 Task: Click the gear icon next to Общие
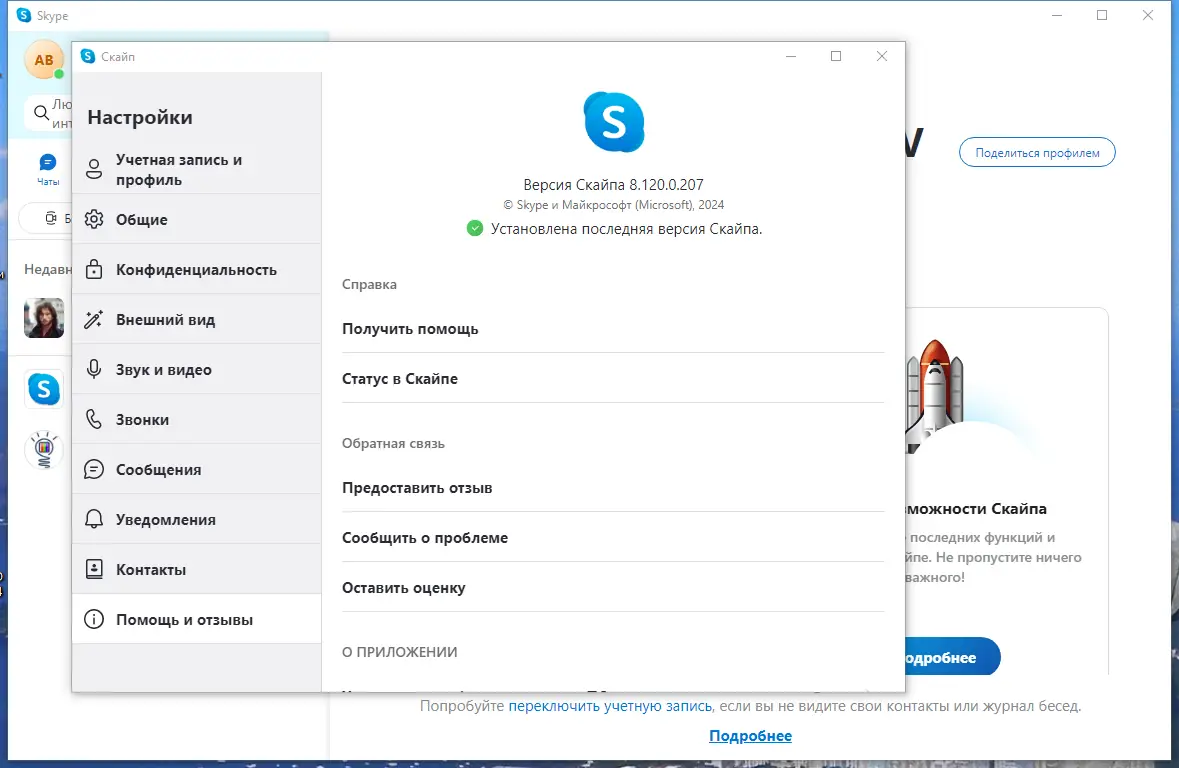click(x=94, y=220)
